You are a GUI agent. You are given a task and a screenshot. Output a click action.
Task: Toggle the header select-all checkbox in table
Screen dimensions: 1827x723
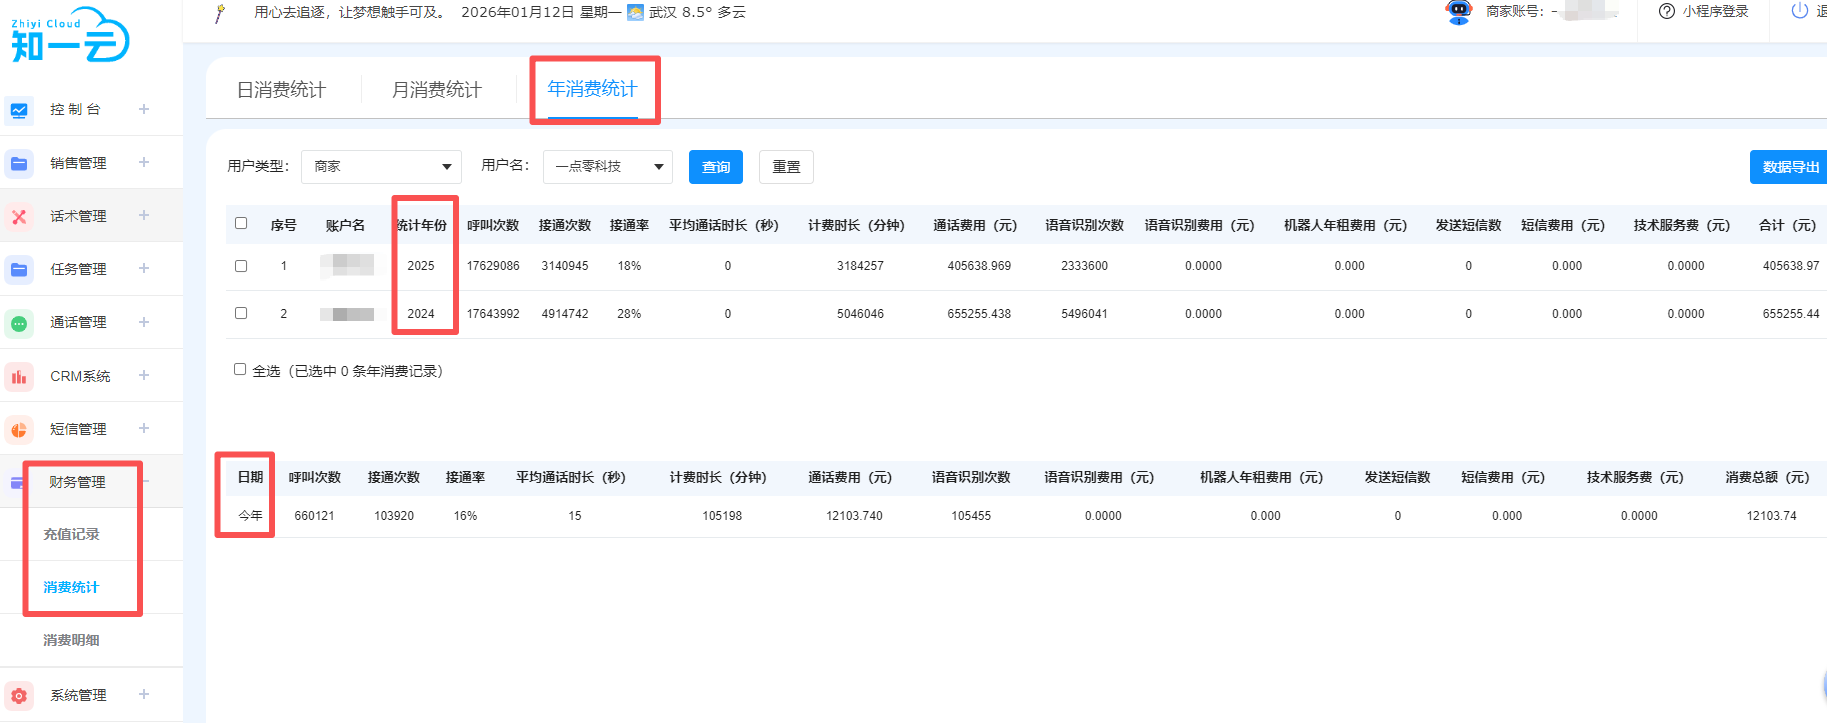pos(241,224)
